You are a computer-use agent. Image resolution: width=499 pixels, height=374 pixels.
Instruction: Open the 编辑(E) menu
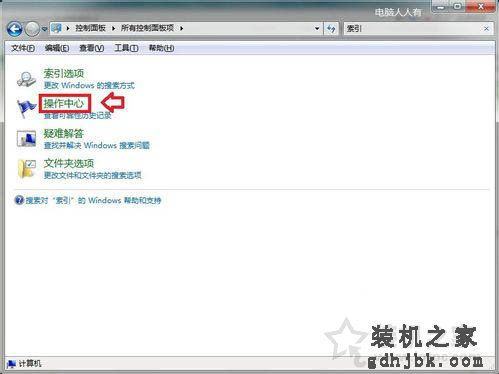coord(57,48)
